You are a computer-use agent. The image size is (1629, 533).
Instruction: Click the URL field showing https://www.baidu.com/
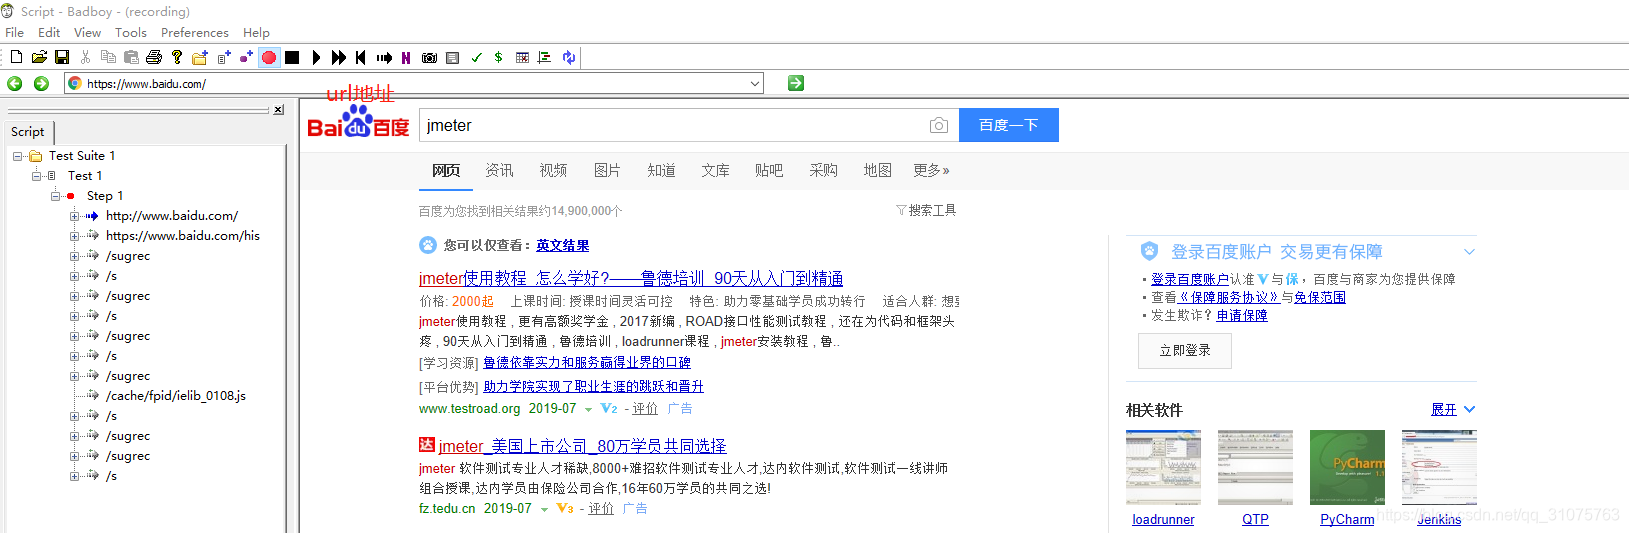coord(413,84)
